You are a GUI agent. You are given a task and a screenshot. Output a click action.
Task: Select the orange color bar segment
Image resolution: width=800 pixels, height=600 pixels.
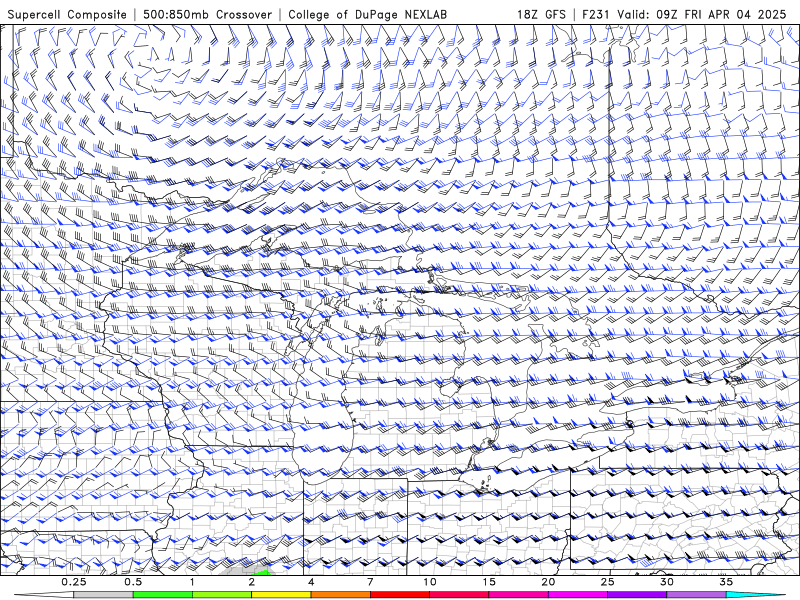(340, 595)
